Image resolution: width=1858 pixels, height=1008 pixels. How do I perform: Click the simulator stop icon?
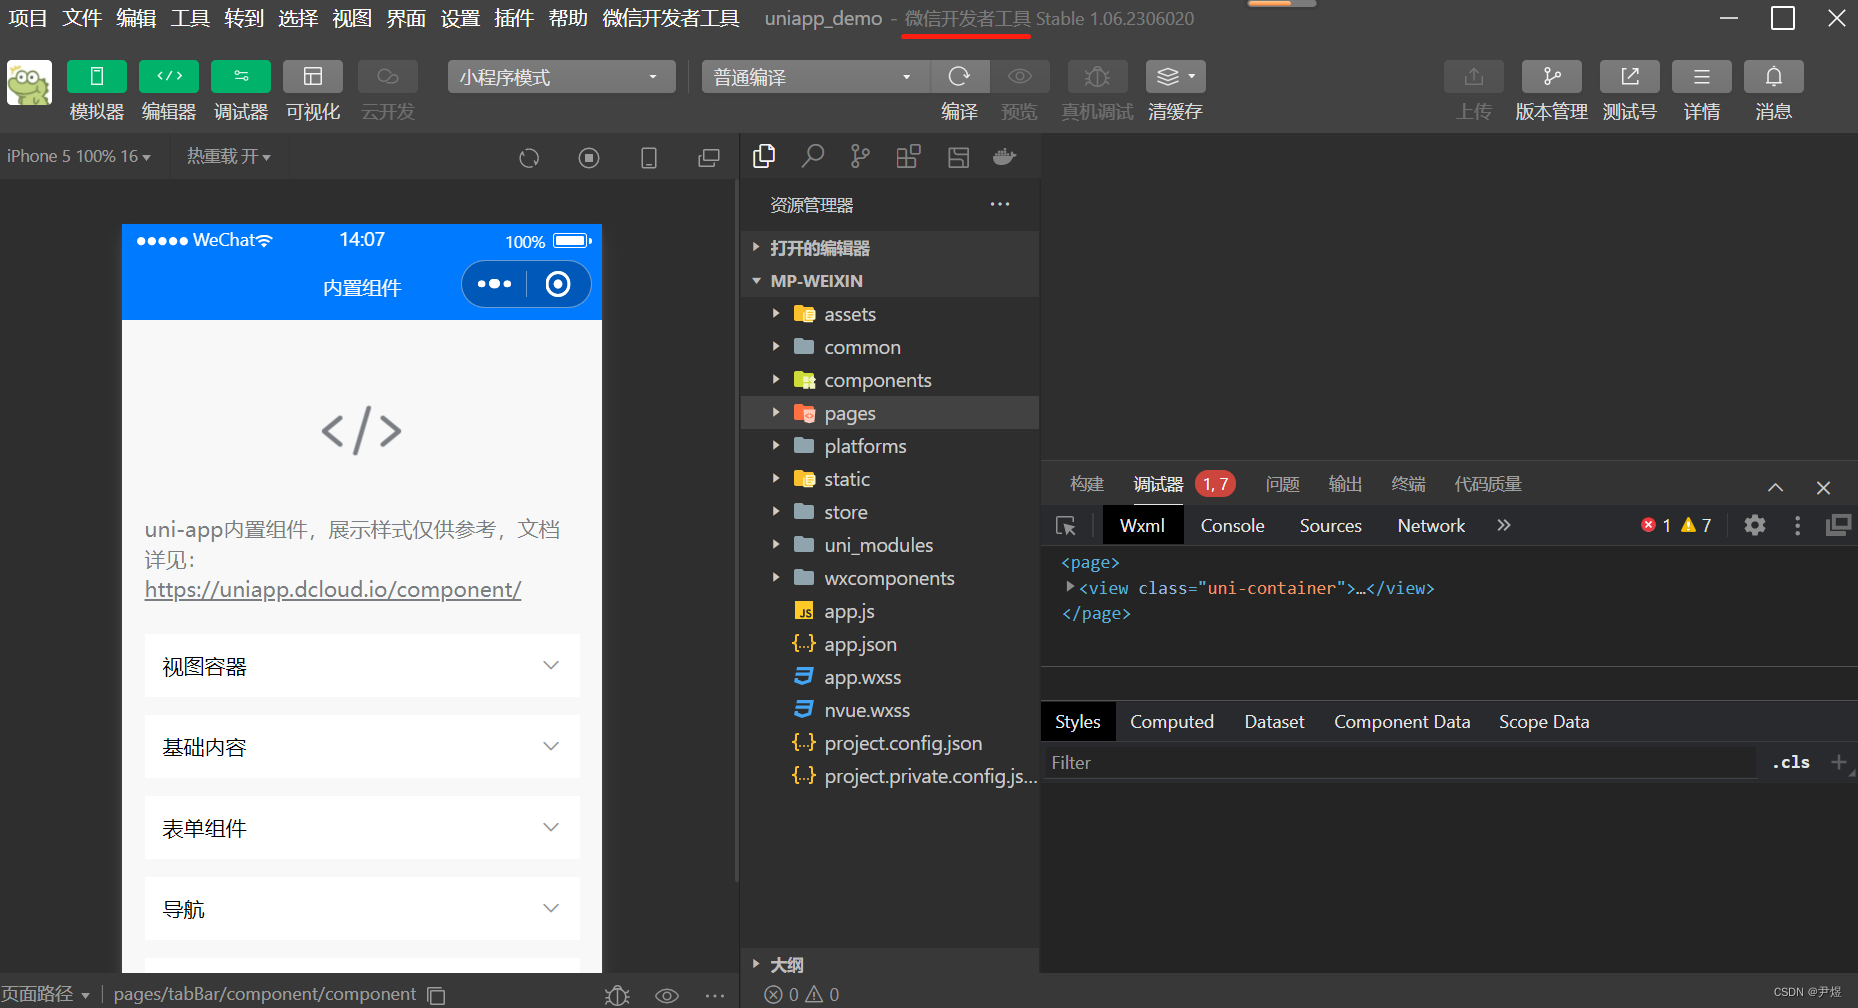pos(589,158)
